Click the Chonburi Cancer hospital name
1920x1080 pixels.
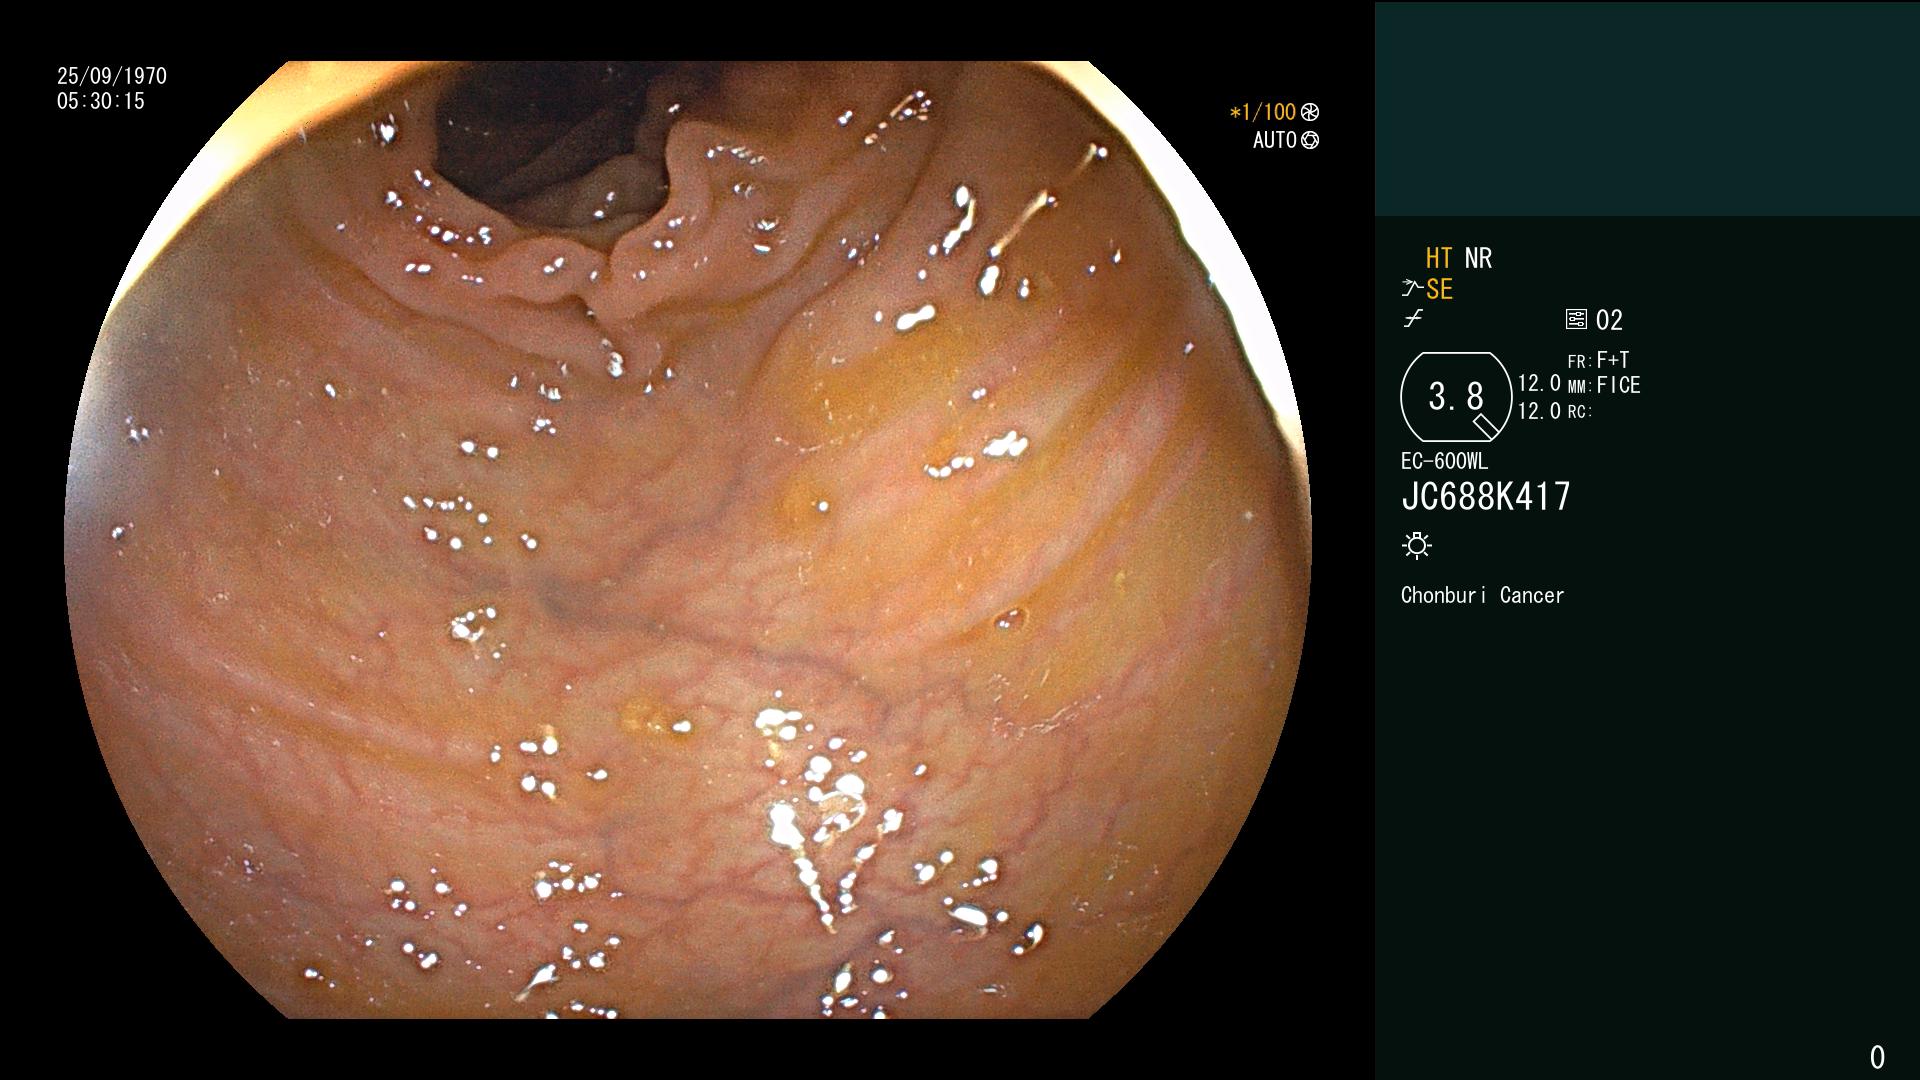pos(1482,595)
